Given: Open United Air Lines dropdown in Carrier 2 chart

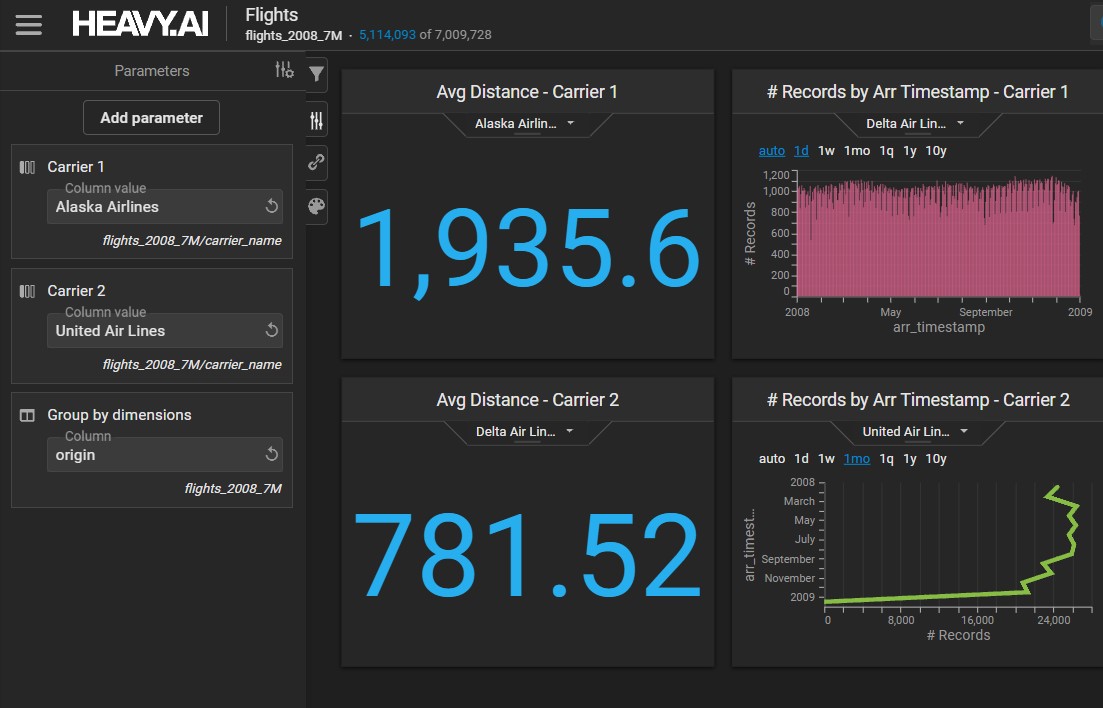Looking at the screenshot, I should [916, 432].
